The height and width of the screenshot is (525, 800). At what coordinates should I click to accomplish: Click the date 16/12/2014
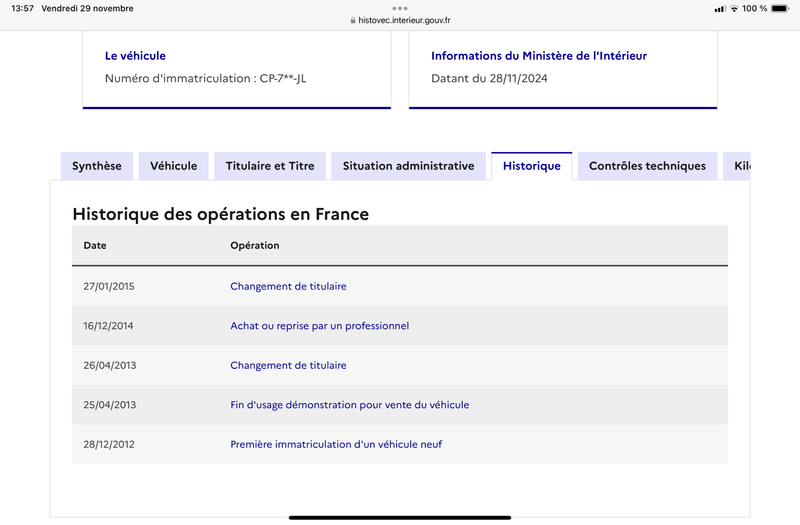tap(108, 326)
